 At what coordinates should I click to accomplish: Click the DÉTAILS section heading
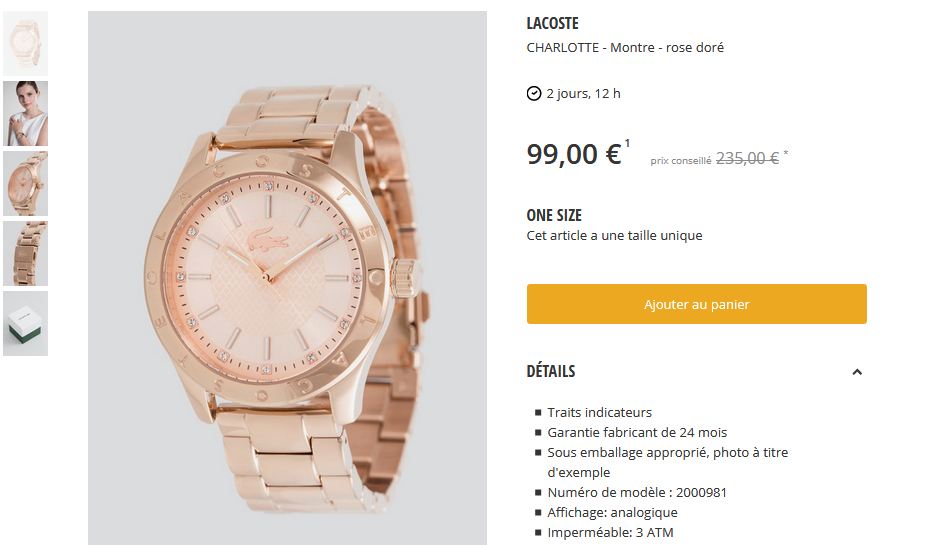point(550,371)
